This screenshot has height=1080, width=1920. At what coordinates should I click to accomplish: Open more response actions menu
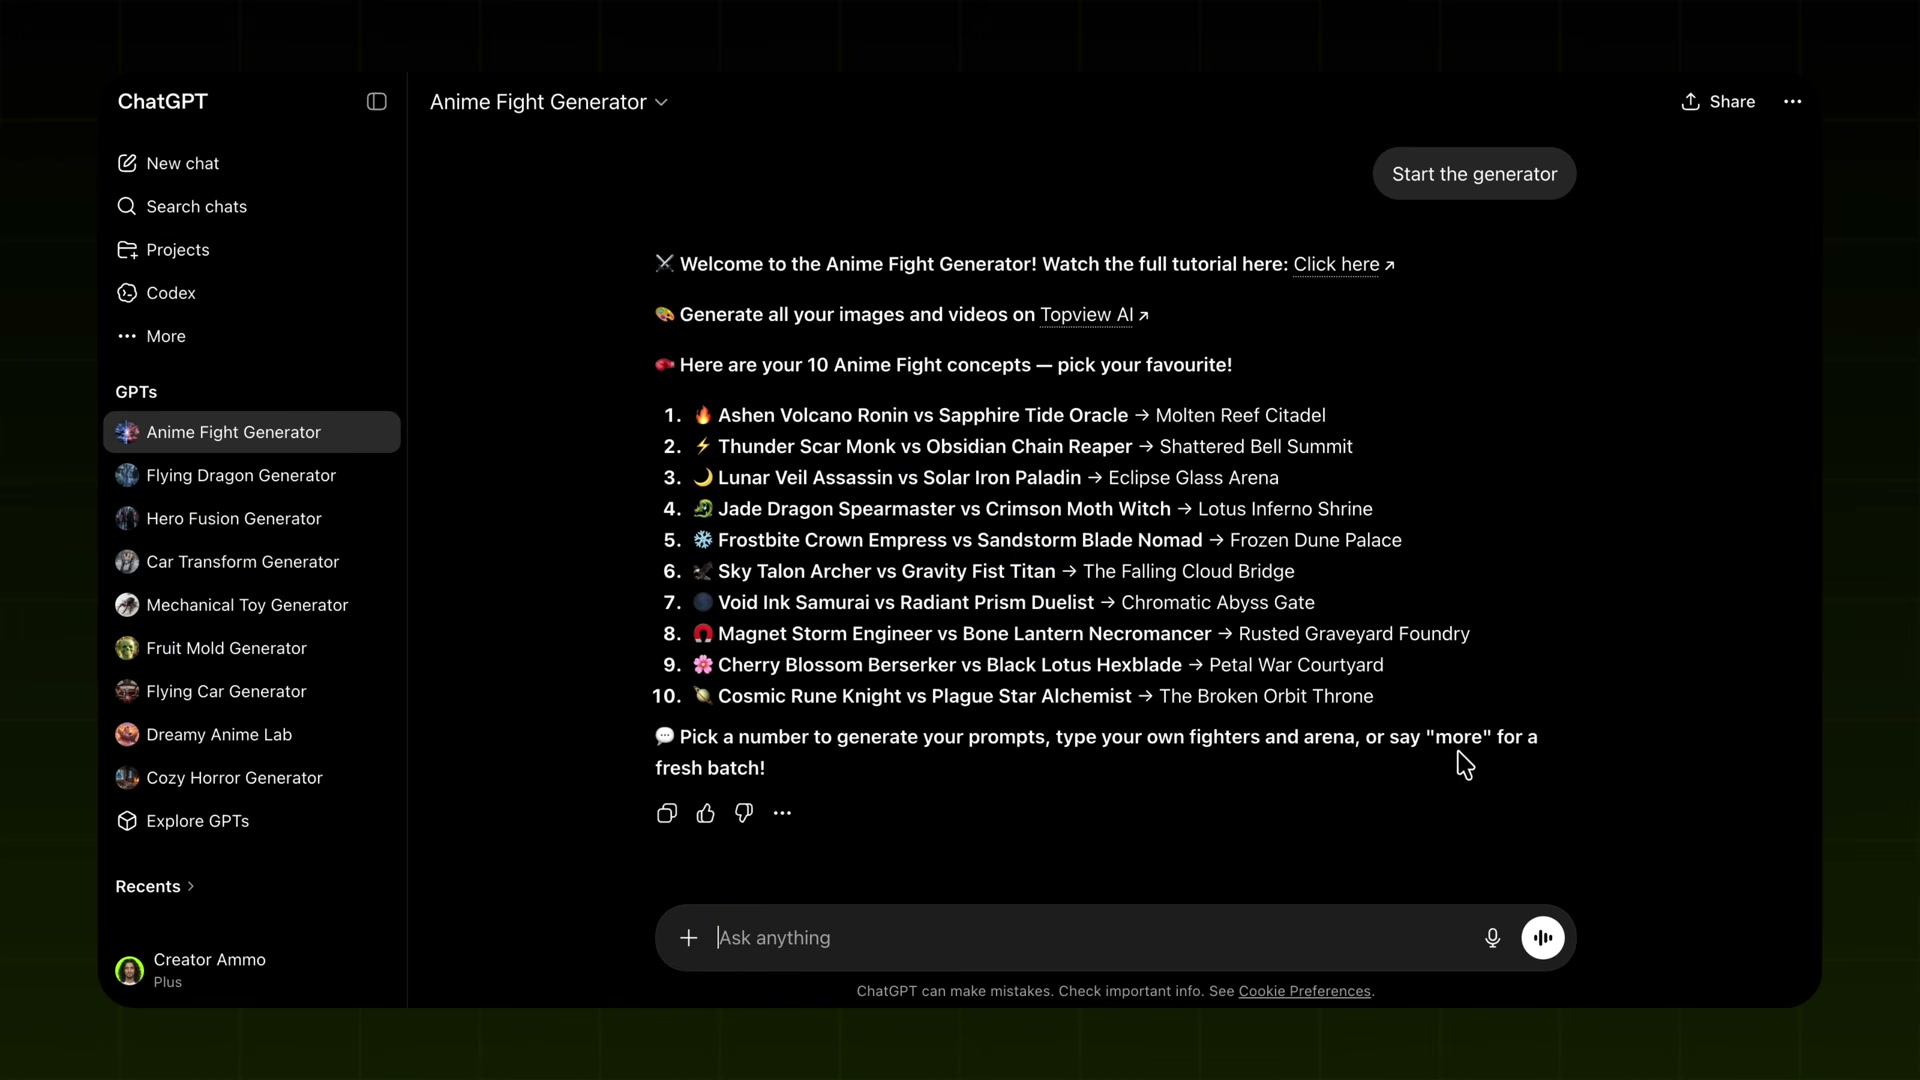click(x=782, y=813)
